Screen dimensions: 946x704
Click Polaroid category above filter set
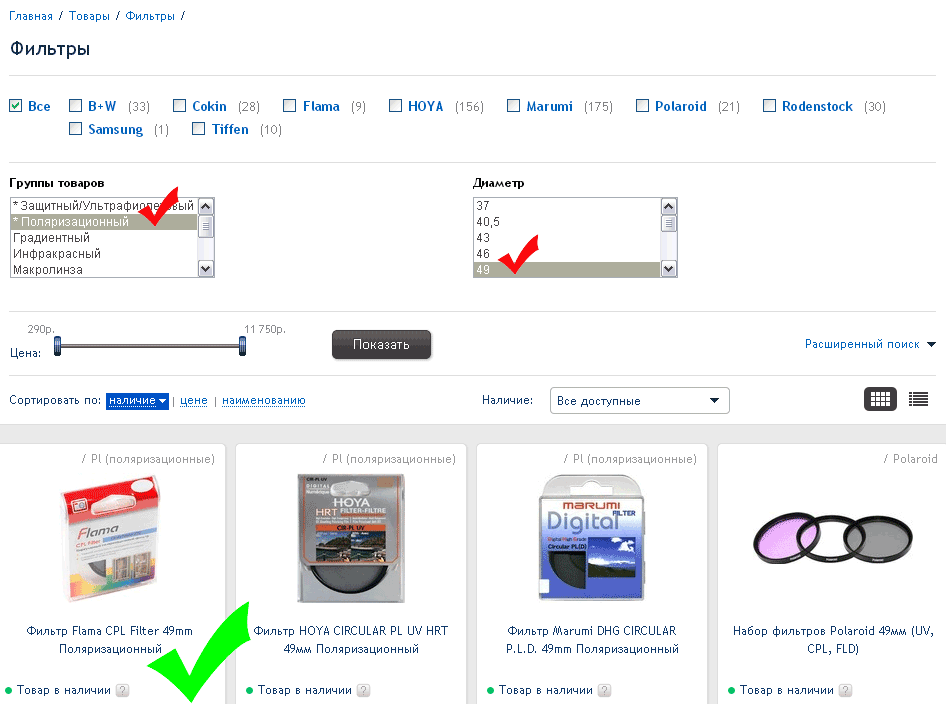(x=915, y=459)
